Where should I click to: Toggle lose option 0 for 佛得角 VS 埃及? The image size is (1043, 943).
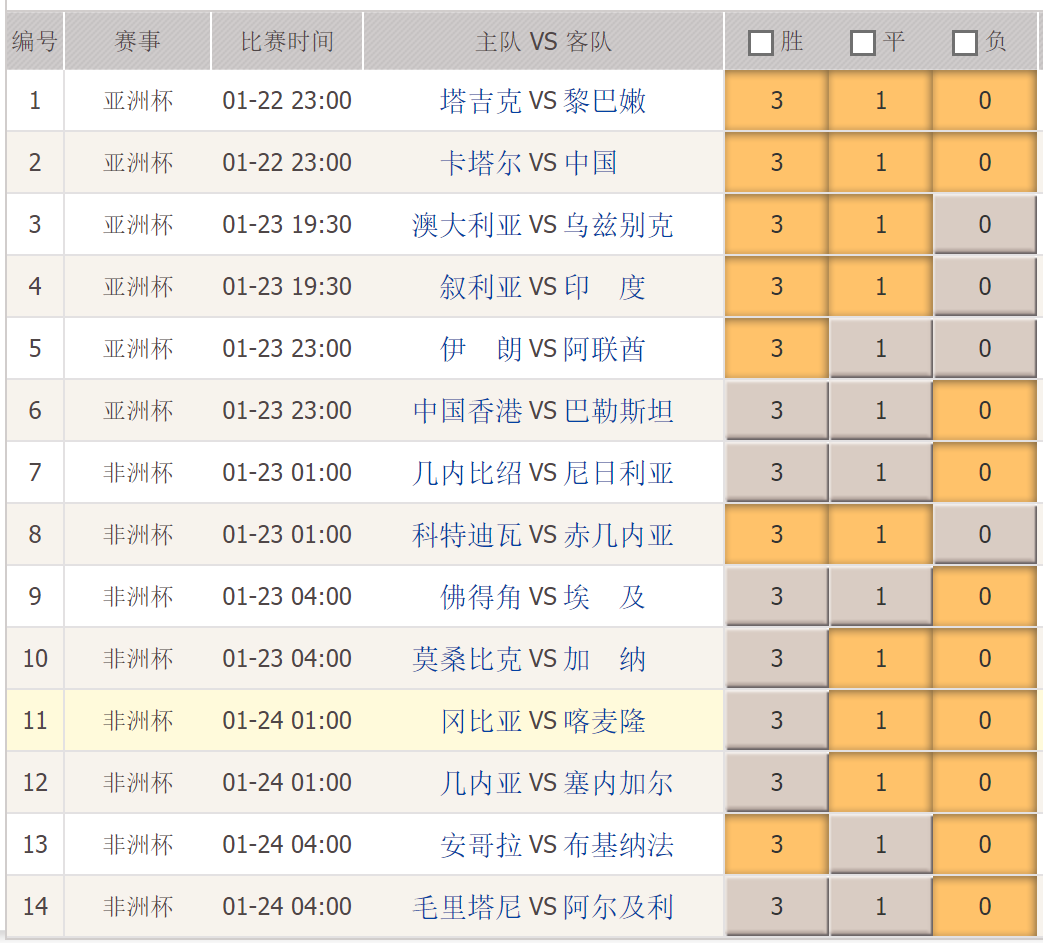(x=984, y=597)
